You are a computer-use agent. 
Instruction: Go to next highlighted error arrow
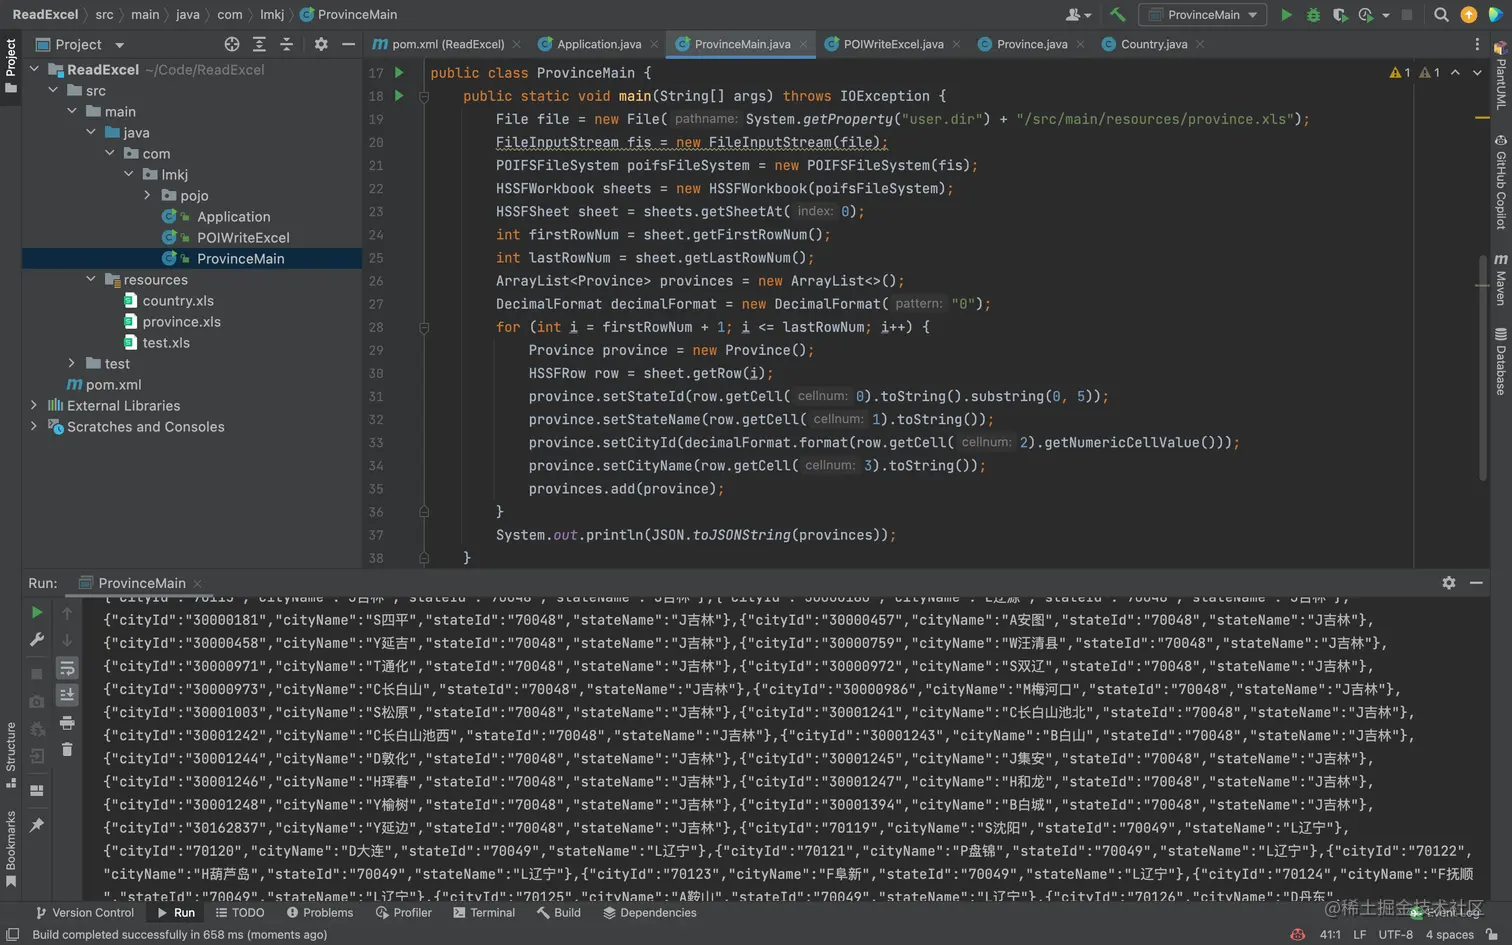[x=1477, y=73]
